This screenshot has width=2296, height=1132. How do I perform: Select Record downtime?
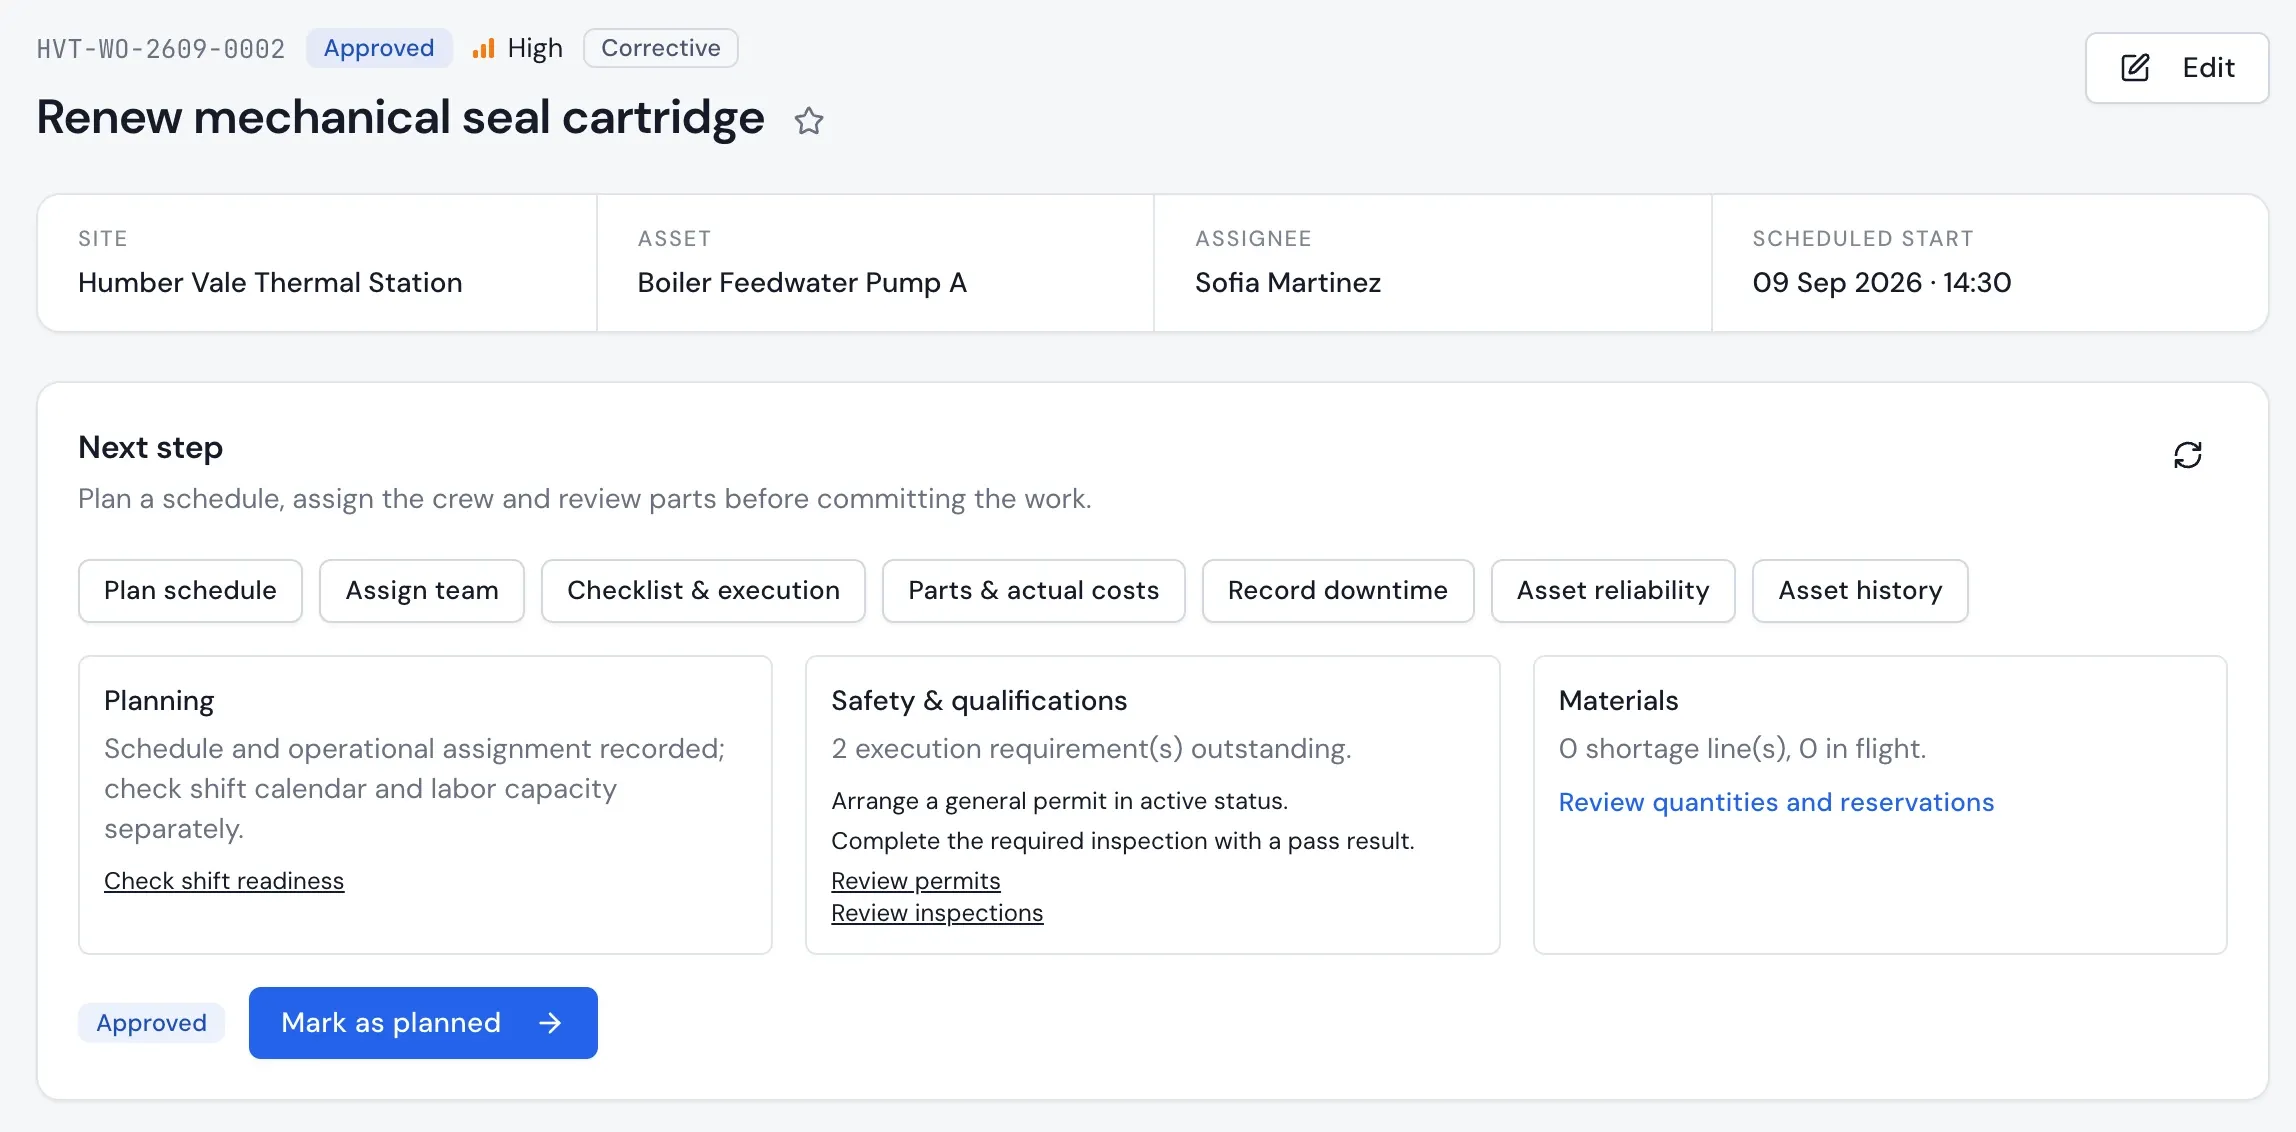click(x=1338, y=591)
